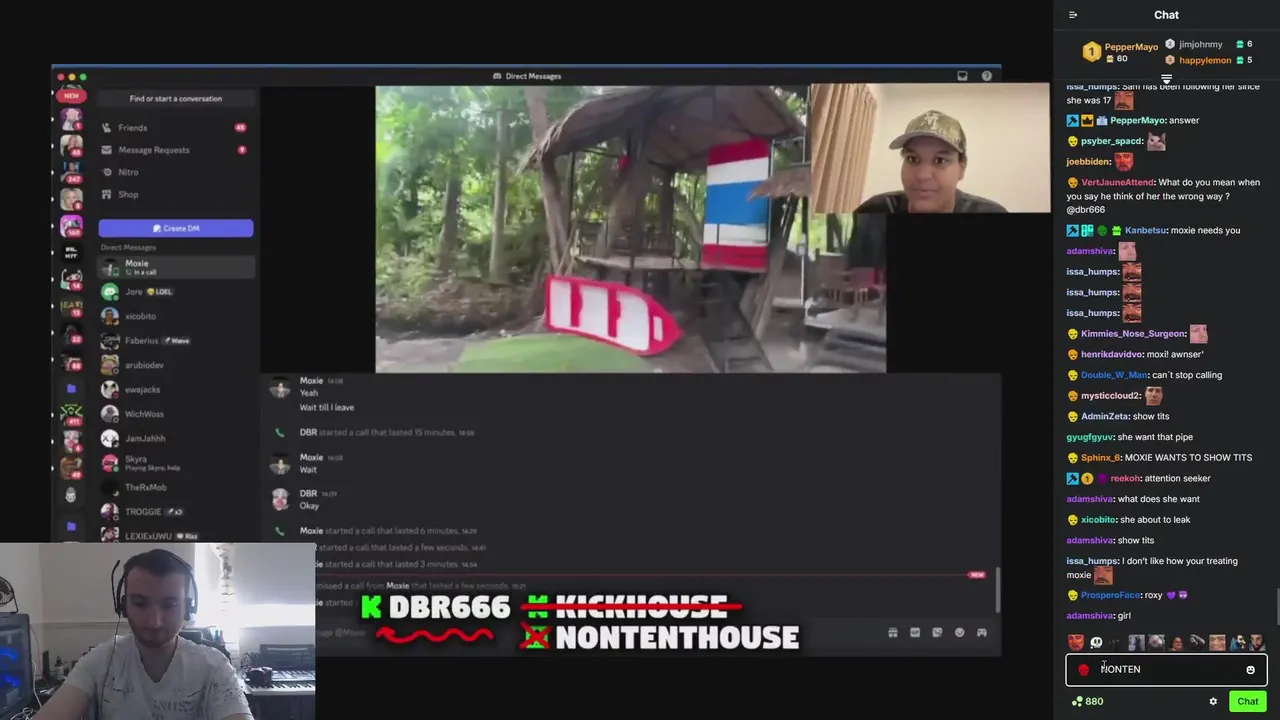Collapse the chat panel via arrow icon
Screen dimensions: 1280x720
[1073, 15]
